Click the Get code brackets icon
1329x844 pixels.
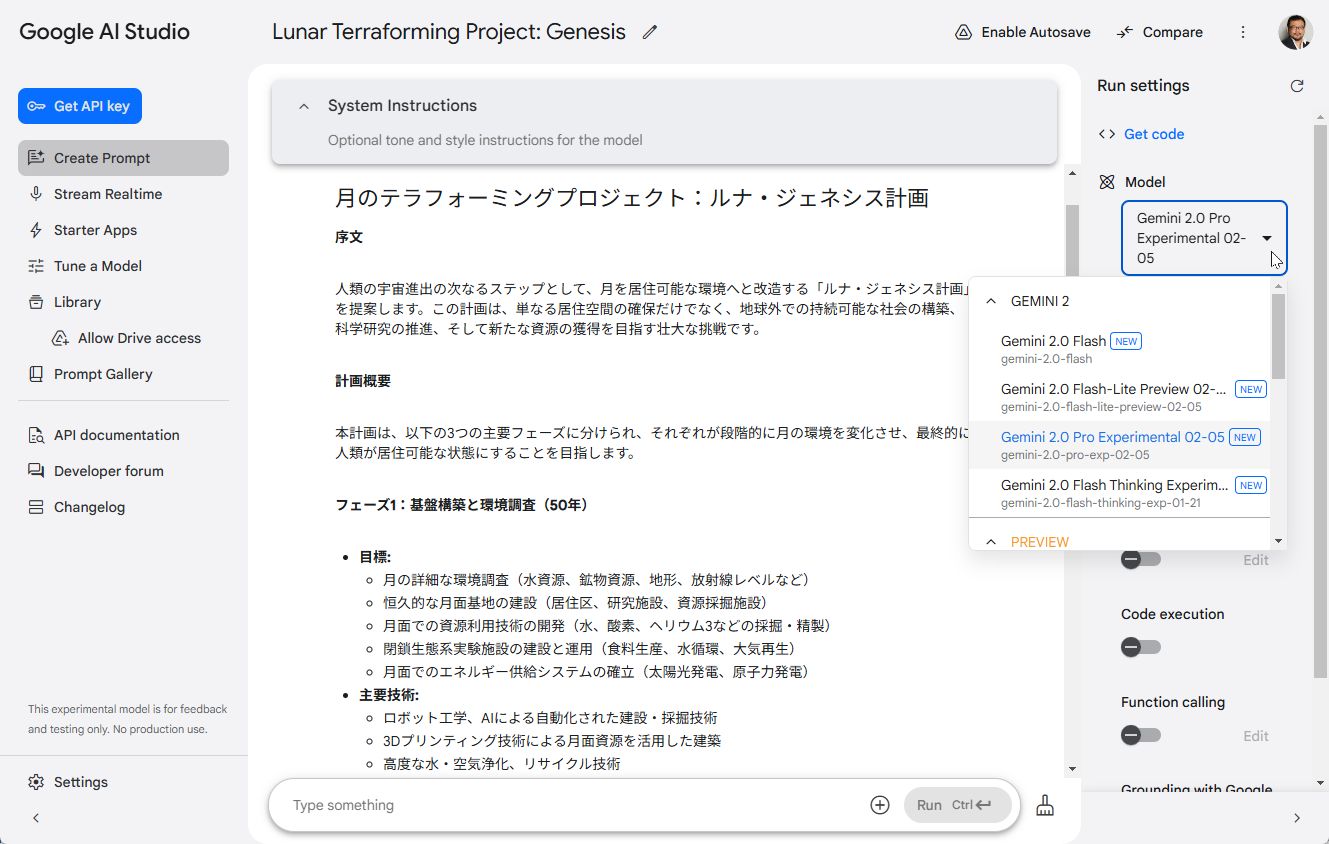click(x=1107, y=134)
